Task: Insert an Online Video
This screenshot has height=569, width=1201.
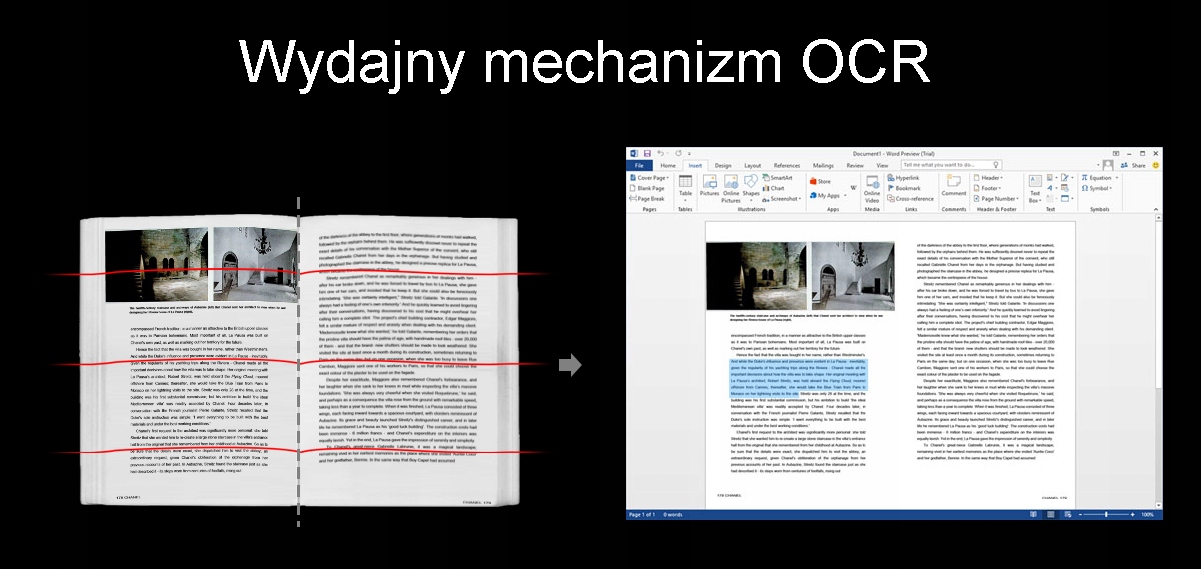Action: click(872, 187)
